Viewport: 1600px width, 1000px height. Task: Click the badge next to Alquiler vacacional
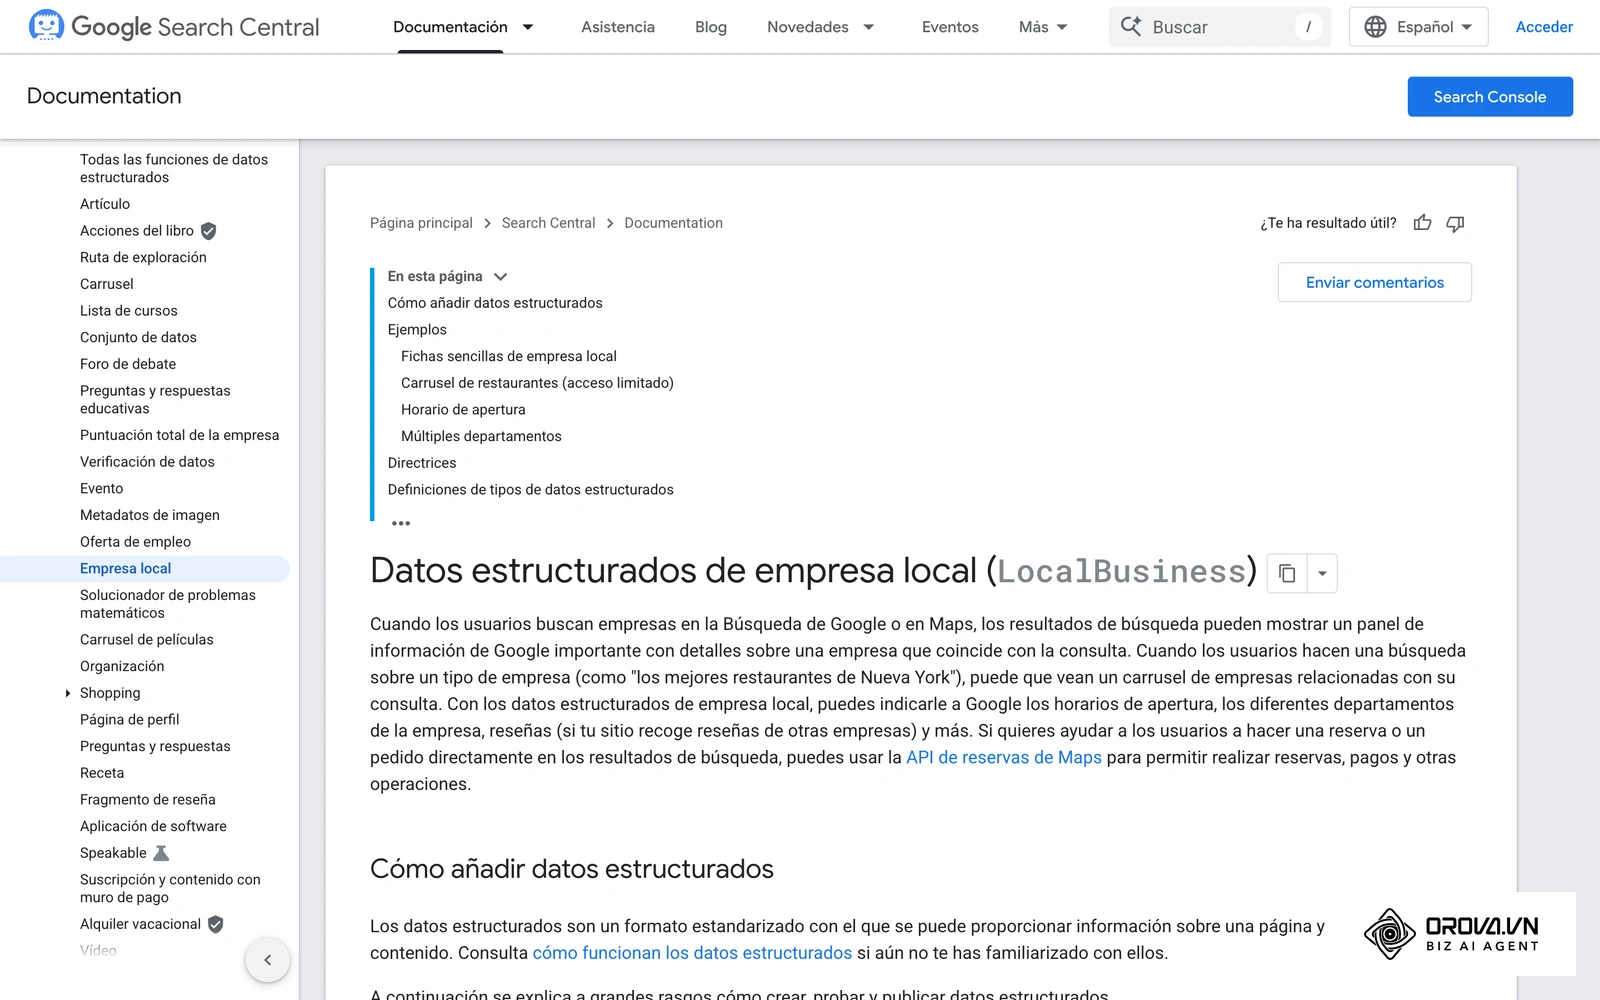215,924
